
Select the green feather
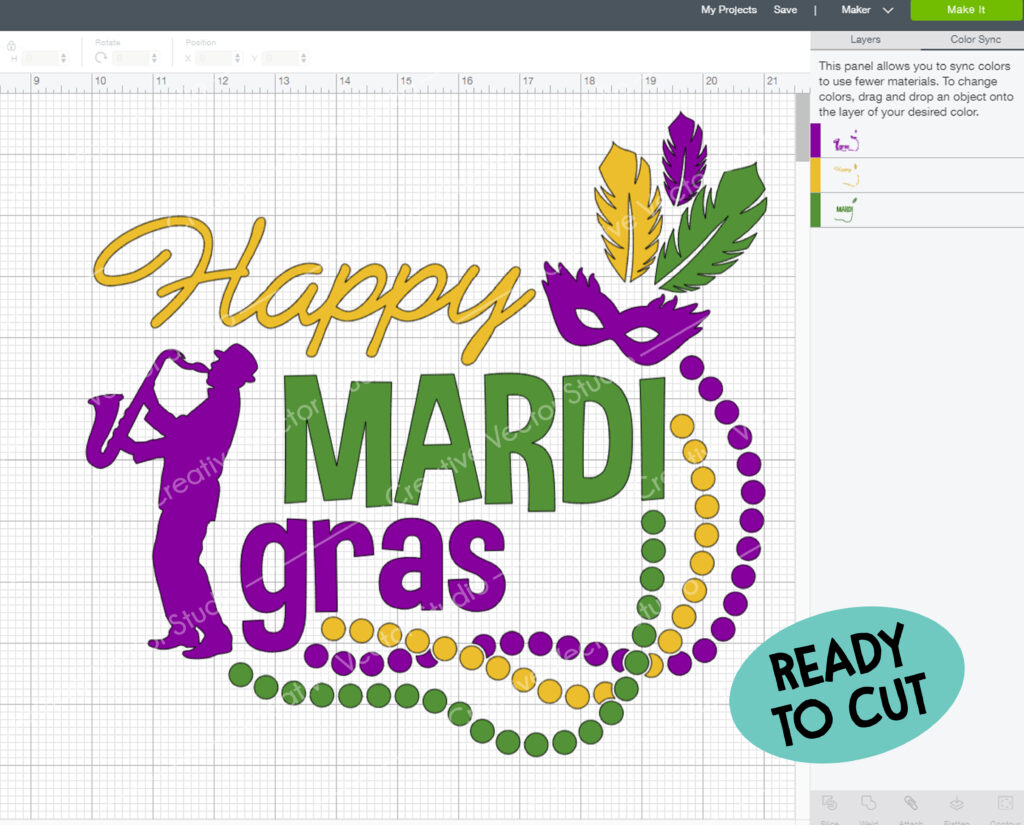712,227
